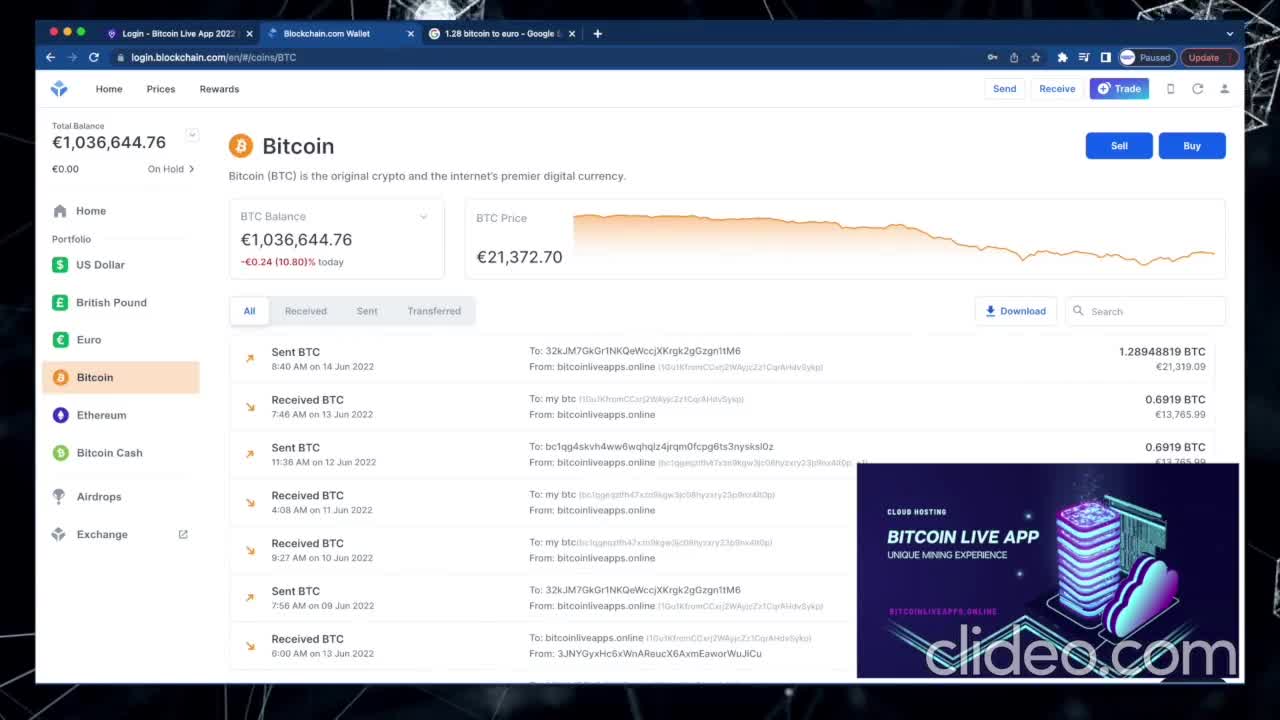Click the US Dollar sidebar icon

[60, 265]
